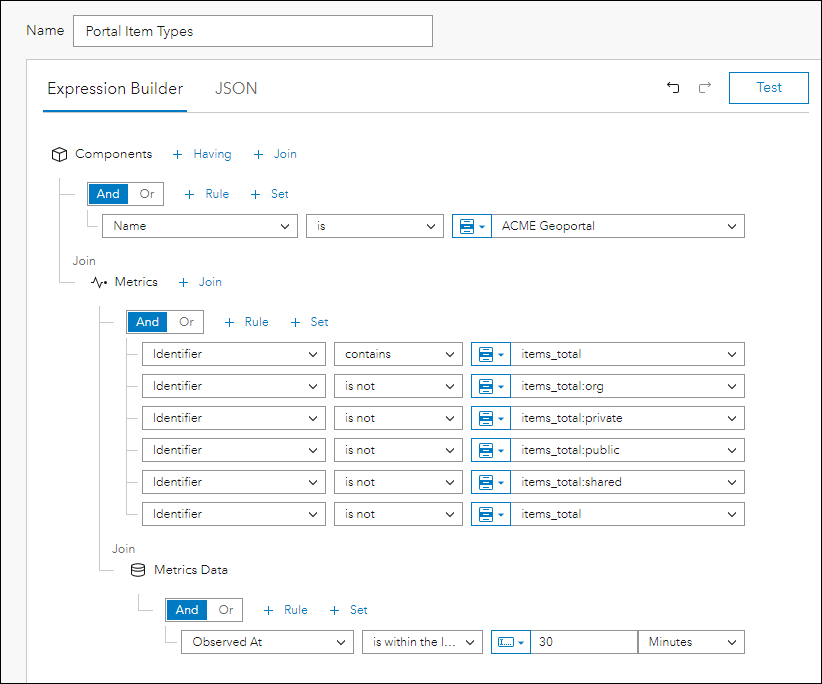Click the Components cube icon
Screen dimensions: 822x684
pyautogui.click(x=59, y=154)
